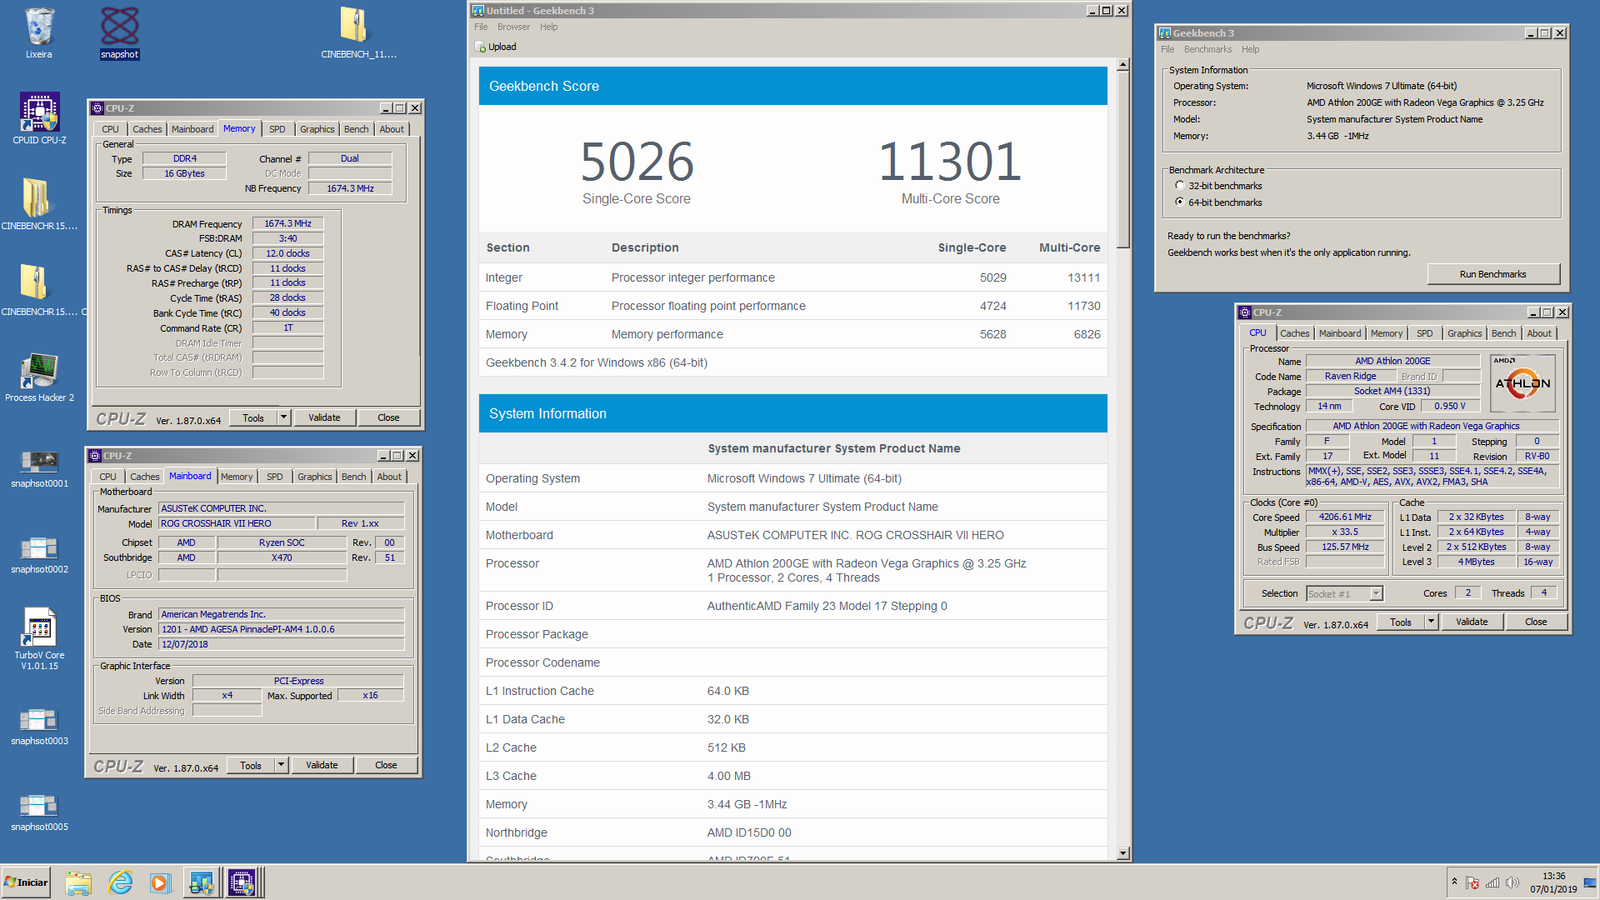Click the Run Benchmarks button

coord(1492,274)
